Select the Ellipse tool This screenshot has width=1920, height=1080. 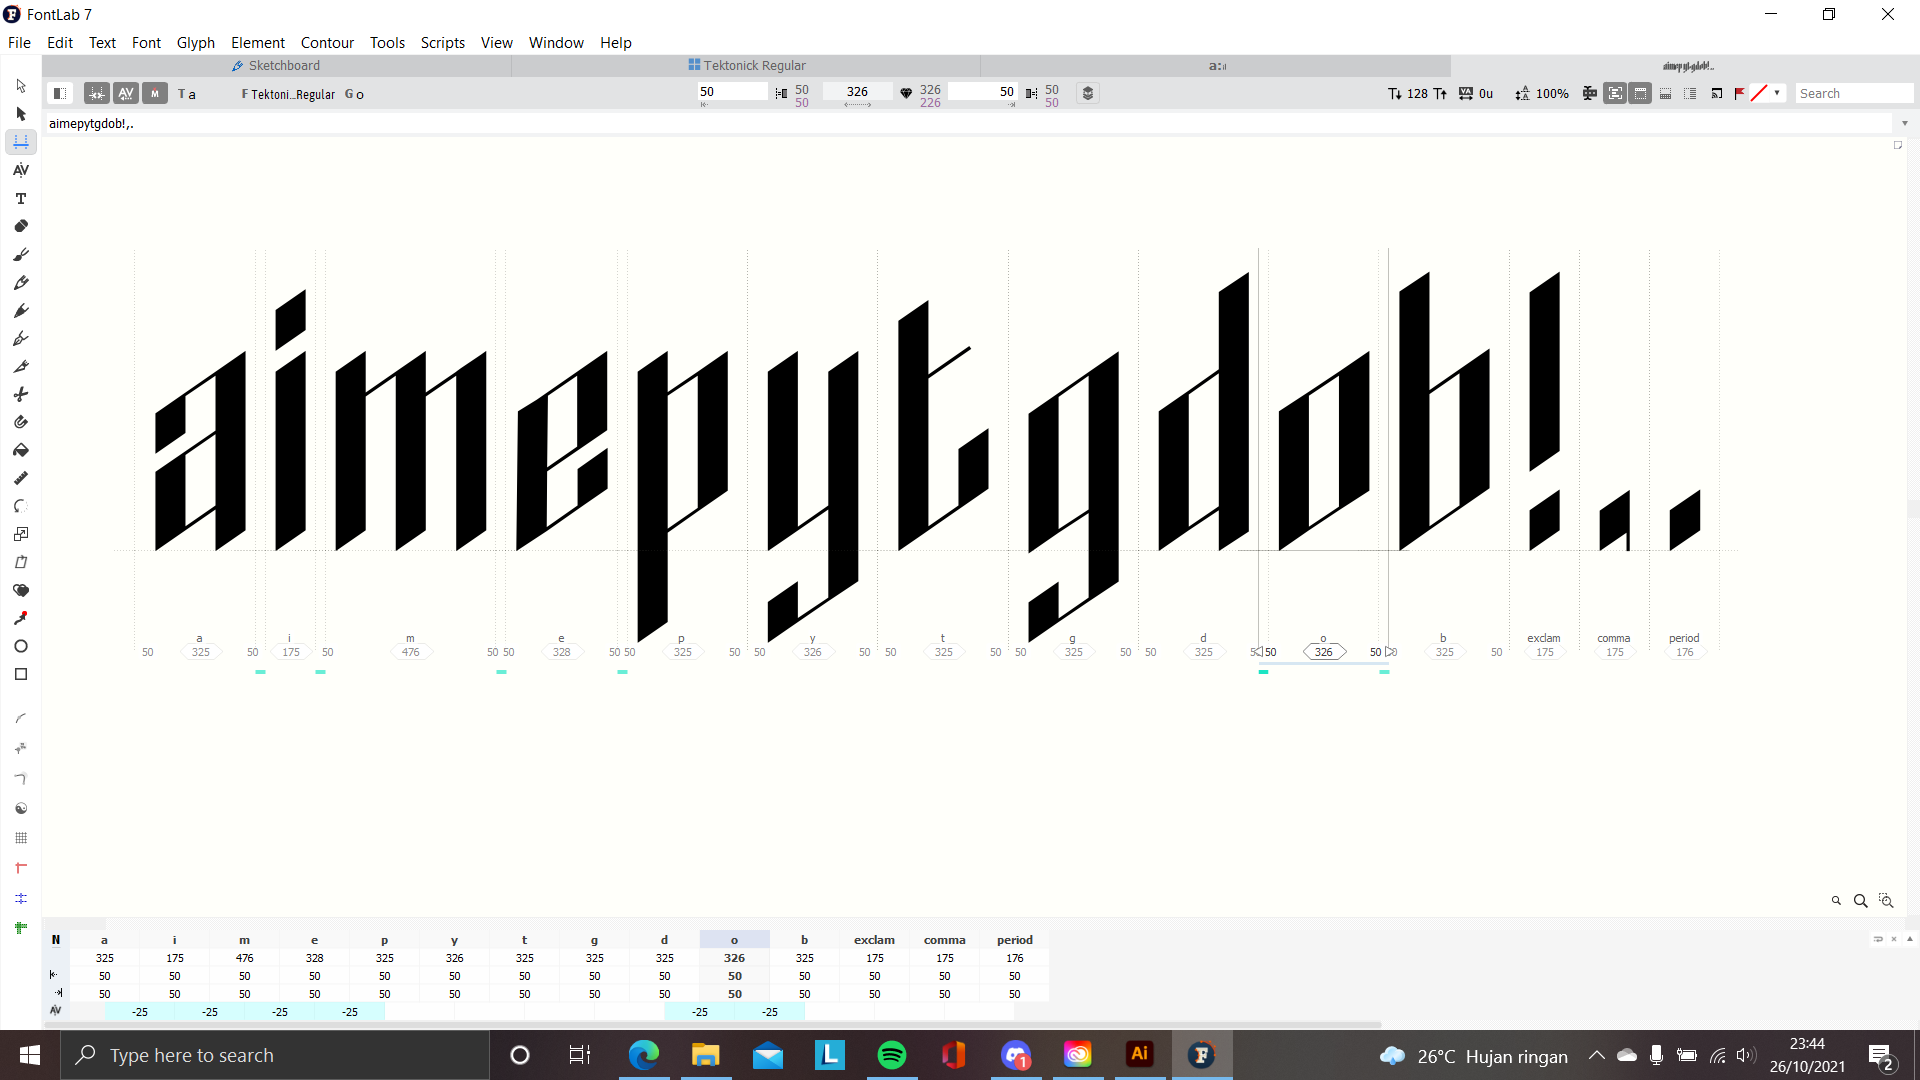[21, 646]
